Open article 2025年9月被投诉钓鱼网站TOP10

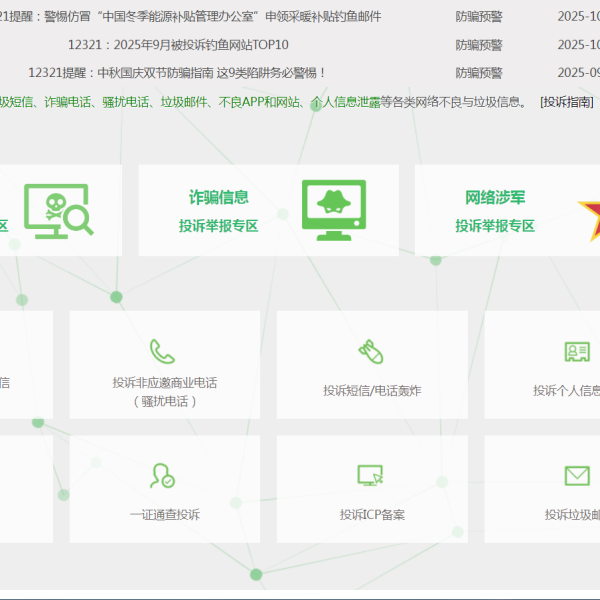pyautogui.click(x=178, y=45)
